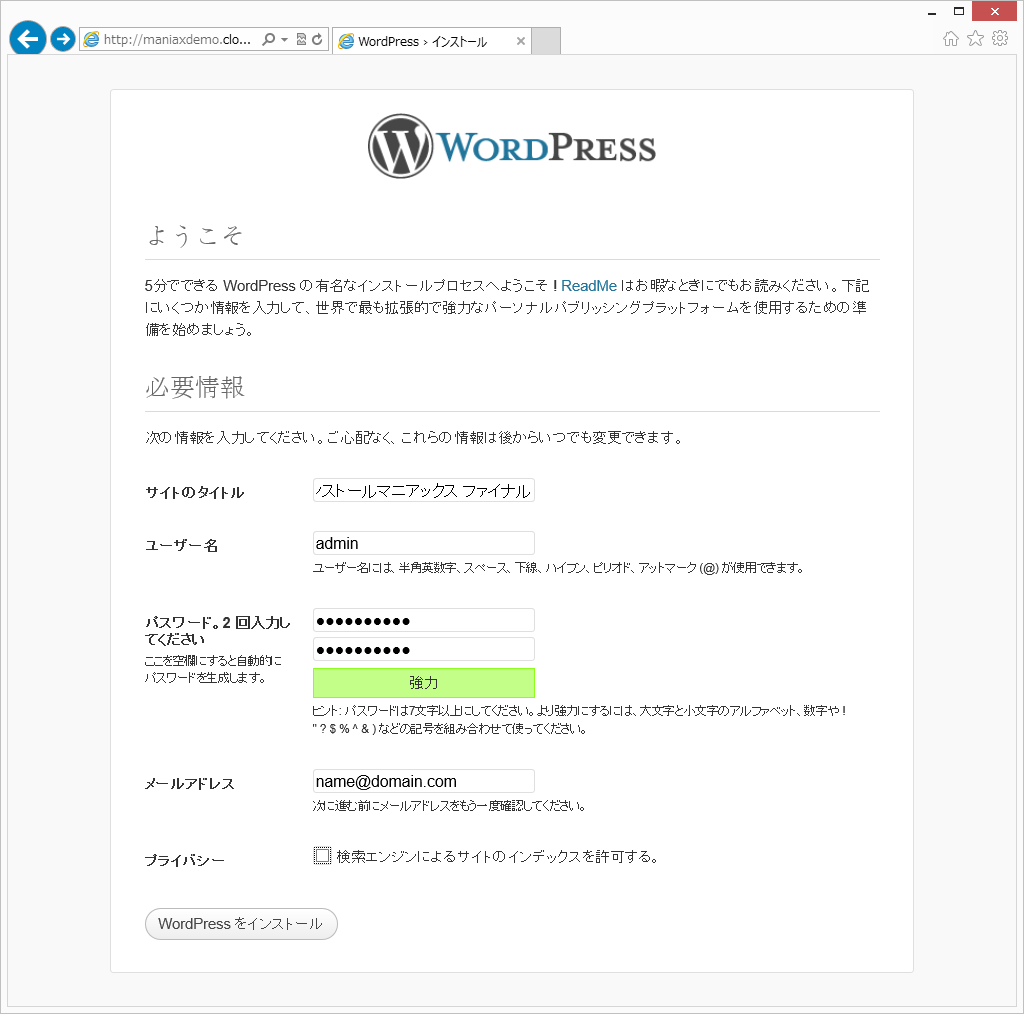Click the second password confirmation field
This screenshot has width=1024, height=1014.
coord(424,650)
